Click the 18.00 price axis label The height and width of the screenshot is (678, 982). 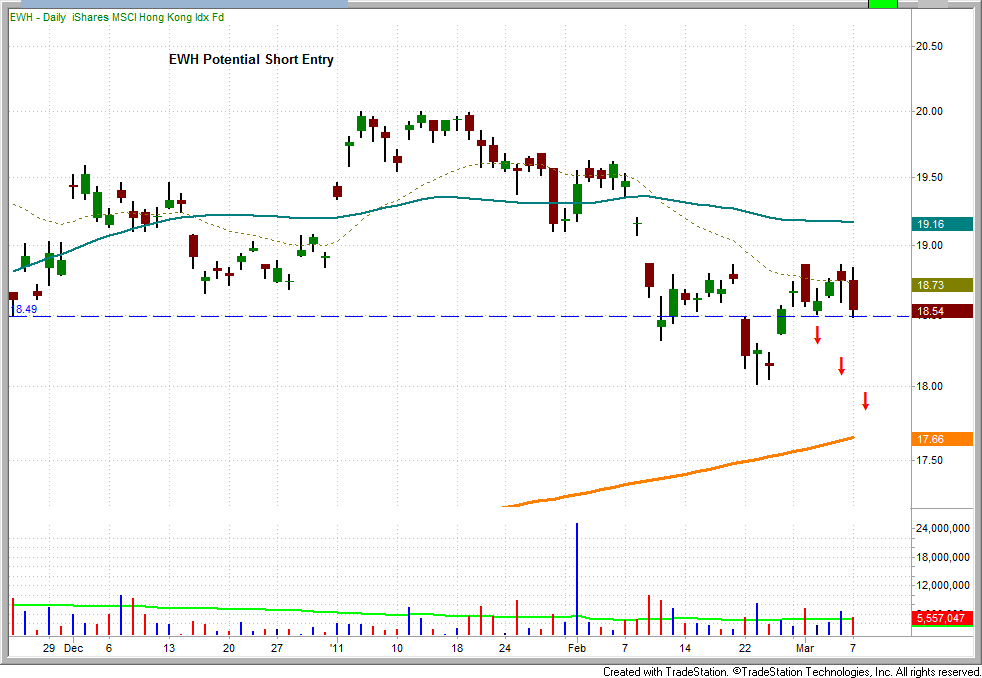[928, 386]
